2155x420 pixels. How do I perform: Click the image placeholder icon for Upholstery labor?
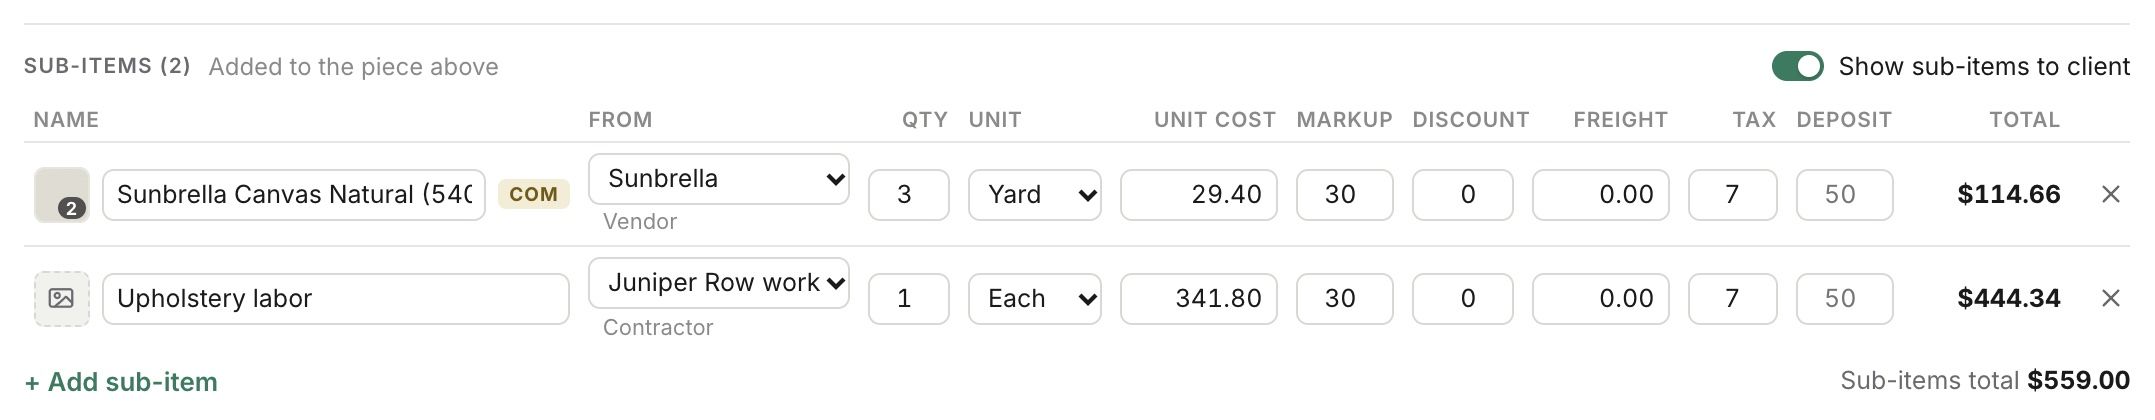pos(62,298)
